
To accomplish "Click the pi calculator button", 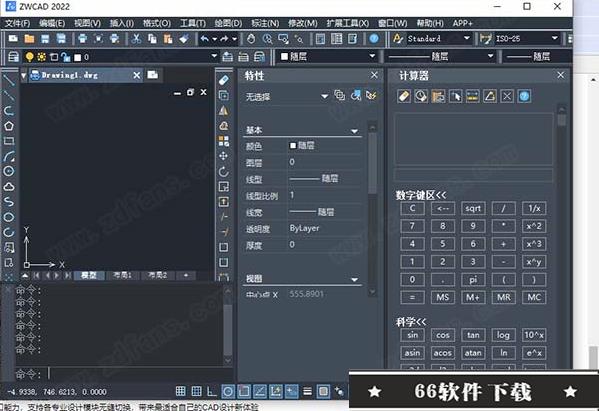I will coord(473,280).
